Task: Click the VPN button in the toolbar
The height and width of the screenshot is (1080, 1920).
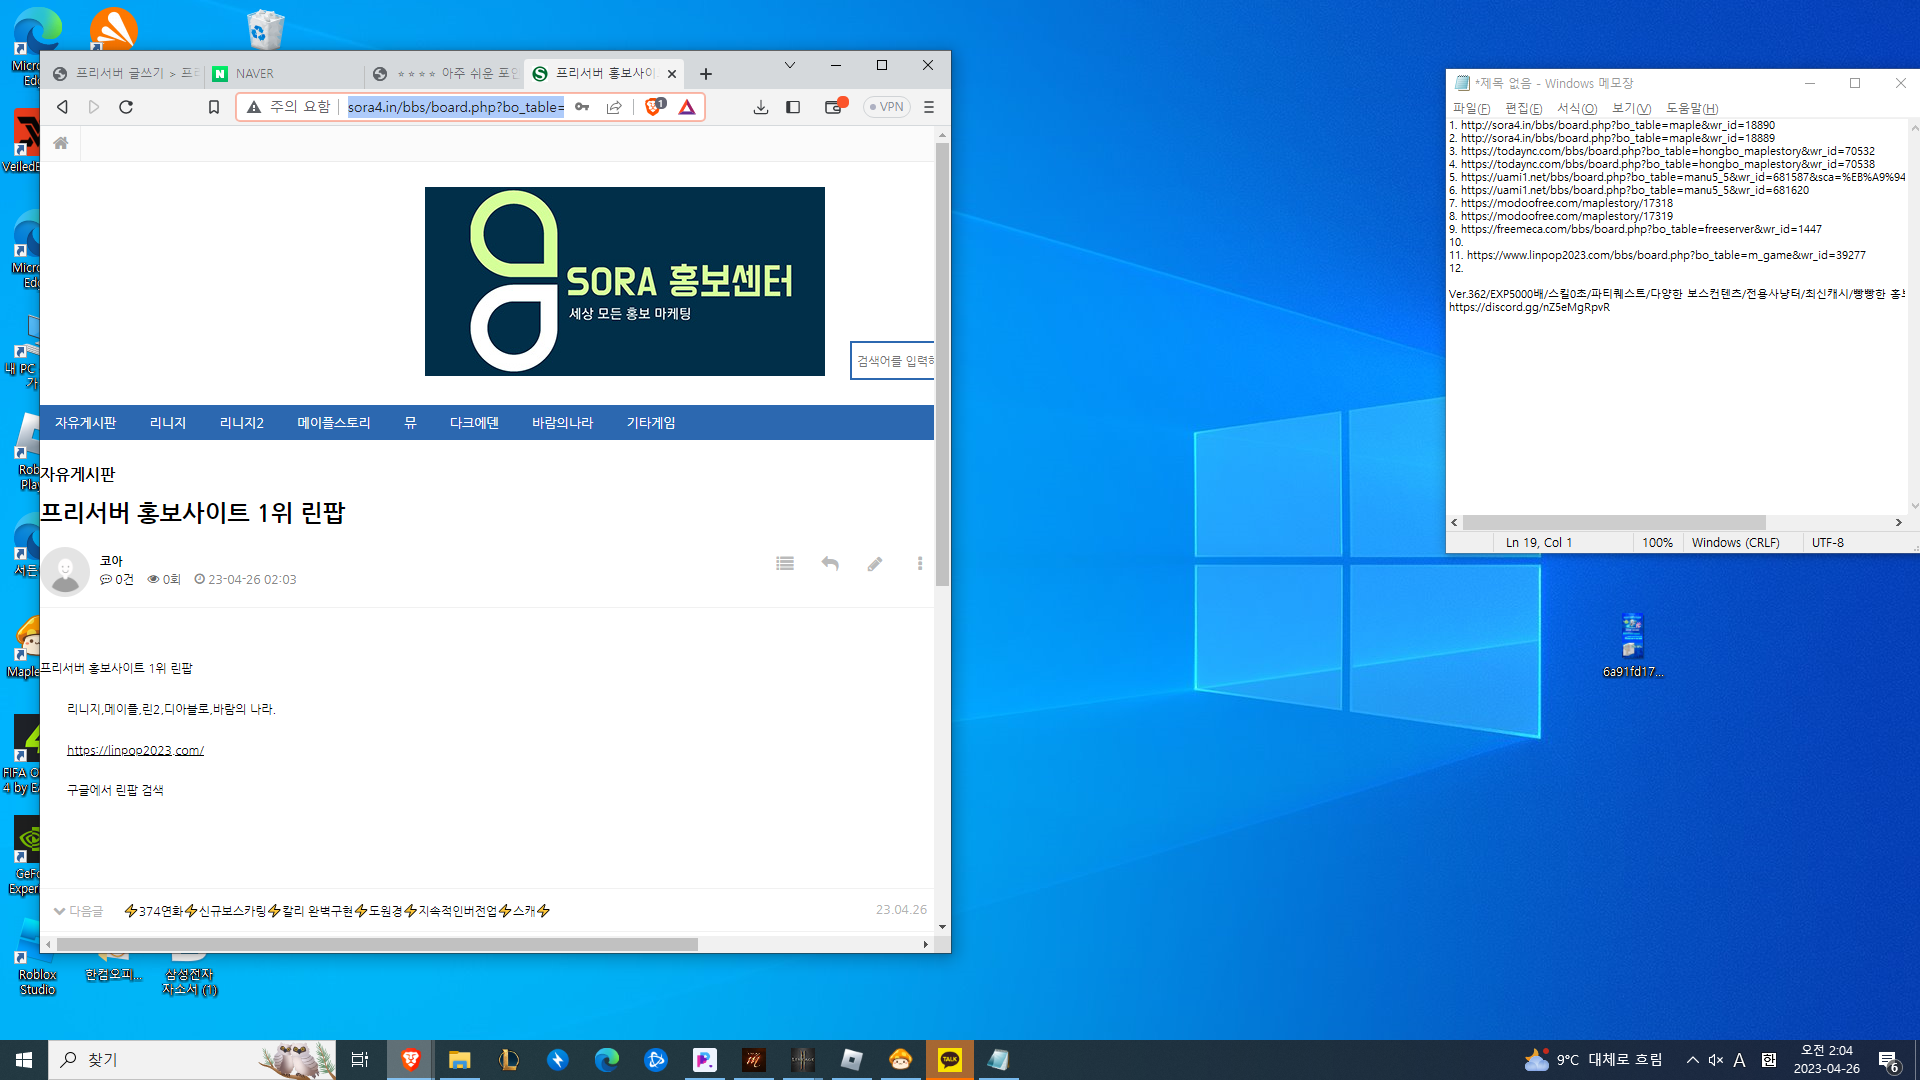Action: (x=886, y=107)
